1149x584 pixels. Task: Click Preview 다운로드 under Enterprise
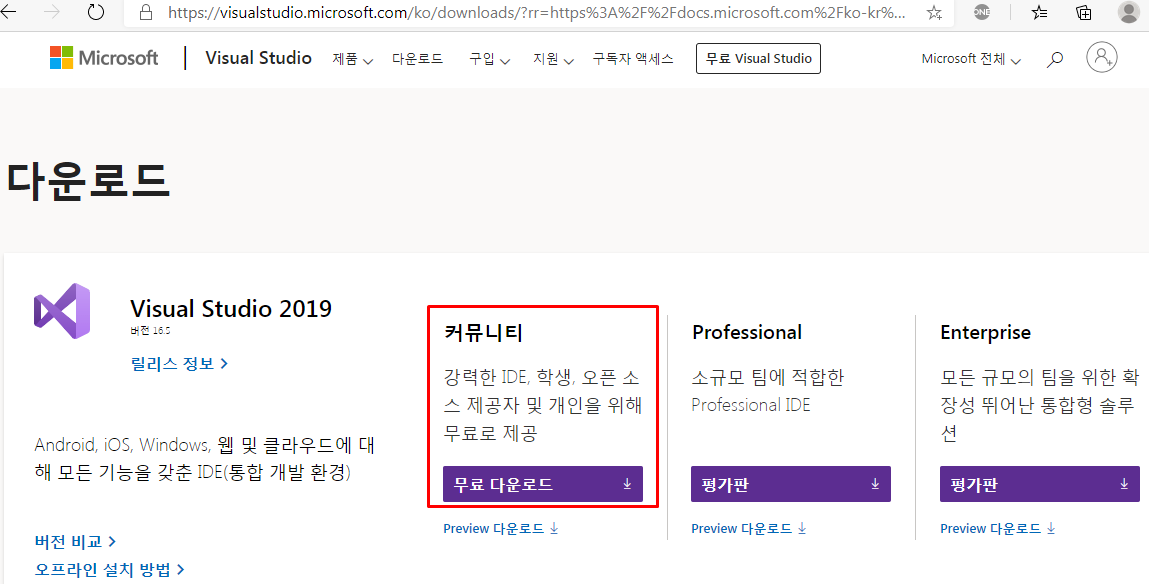(x=998, y=528)
